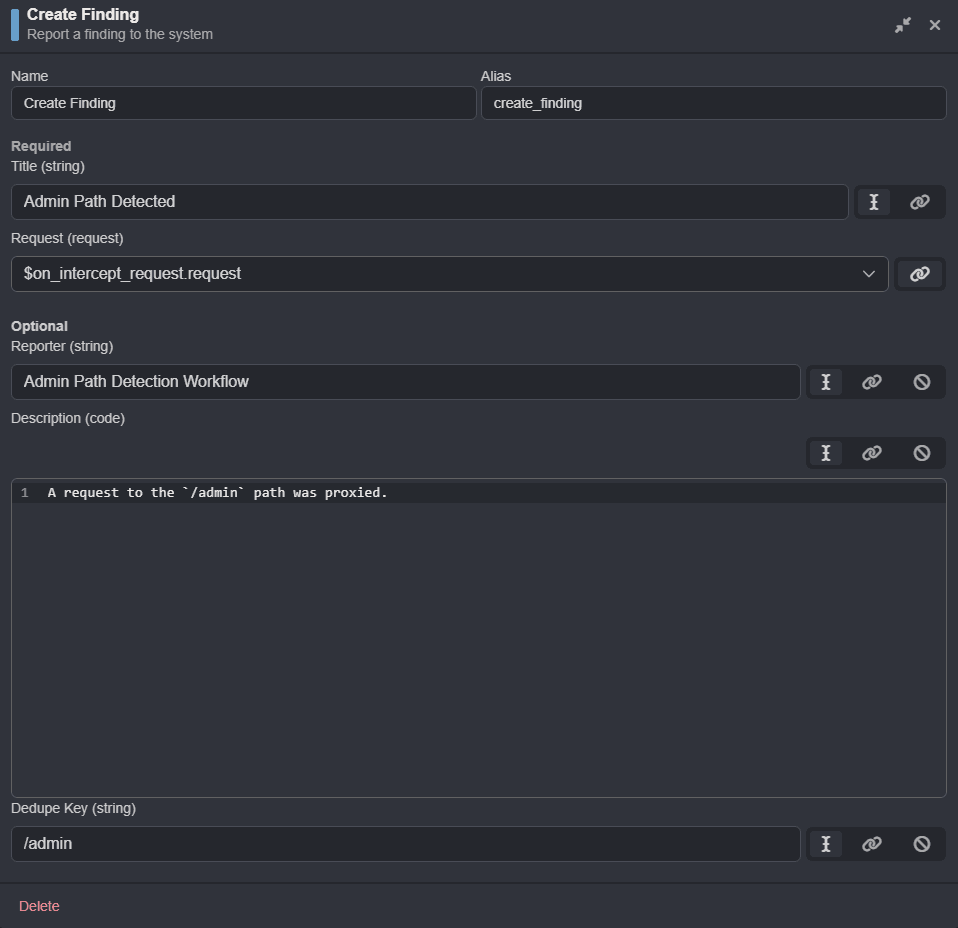Collapse the Create Finding dialog
The image size is (958, 928).
[x=903, y=24]
